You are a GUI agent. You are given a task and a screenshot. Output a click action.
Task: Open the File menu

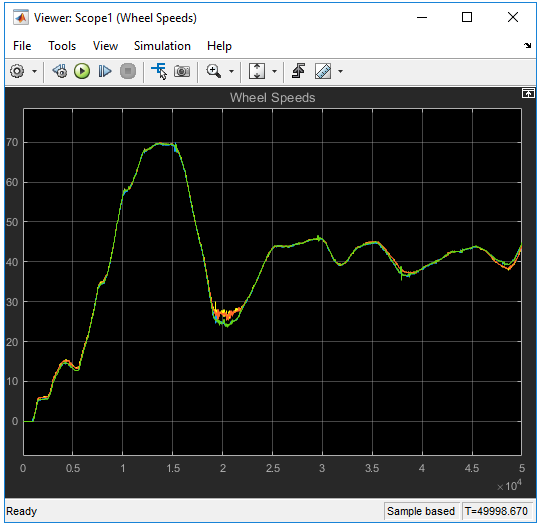point(22,46)
